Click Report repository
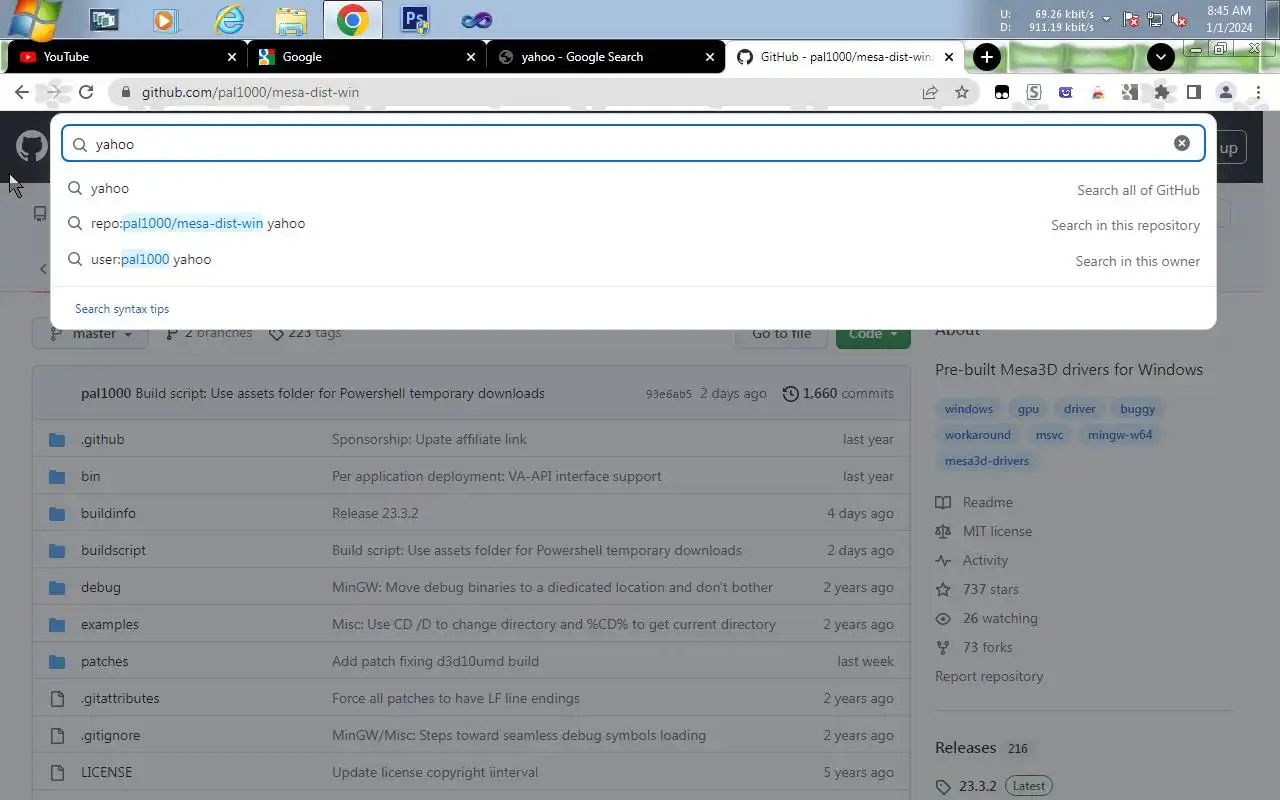1280x800 pixels. point(989,676)
